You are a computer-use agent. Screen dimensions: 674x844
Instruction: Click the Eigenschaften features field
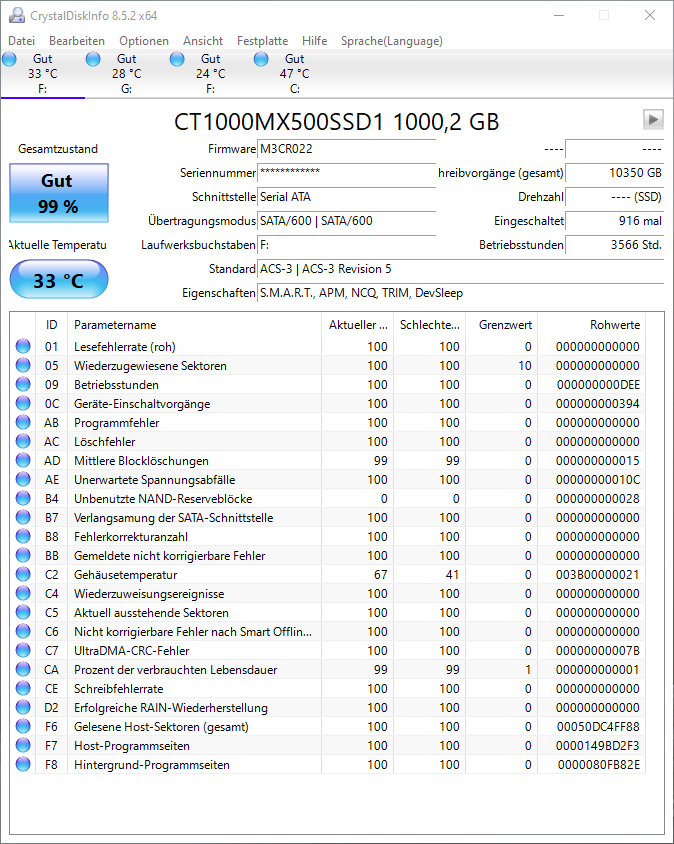pyautogui.click(x=461, y=293)
